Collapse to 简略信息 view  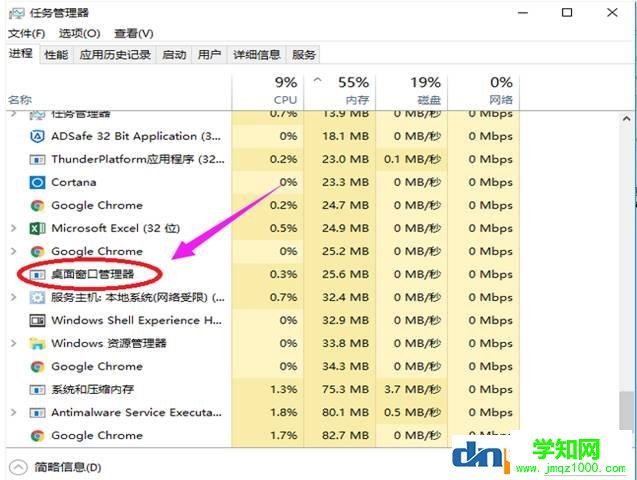point(55,467)
